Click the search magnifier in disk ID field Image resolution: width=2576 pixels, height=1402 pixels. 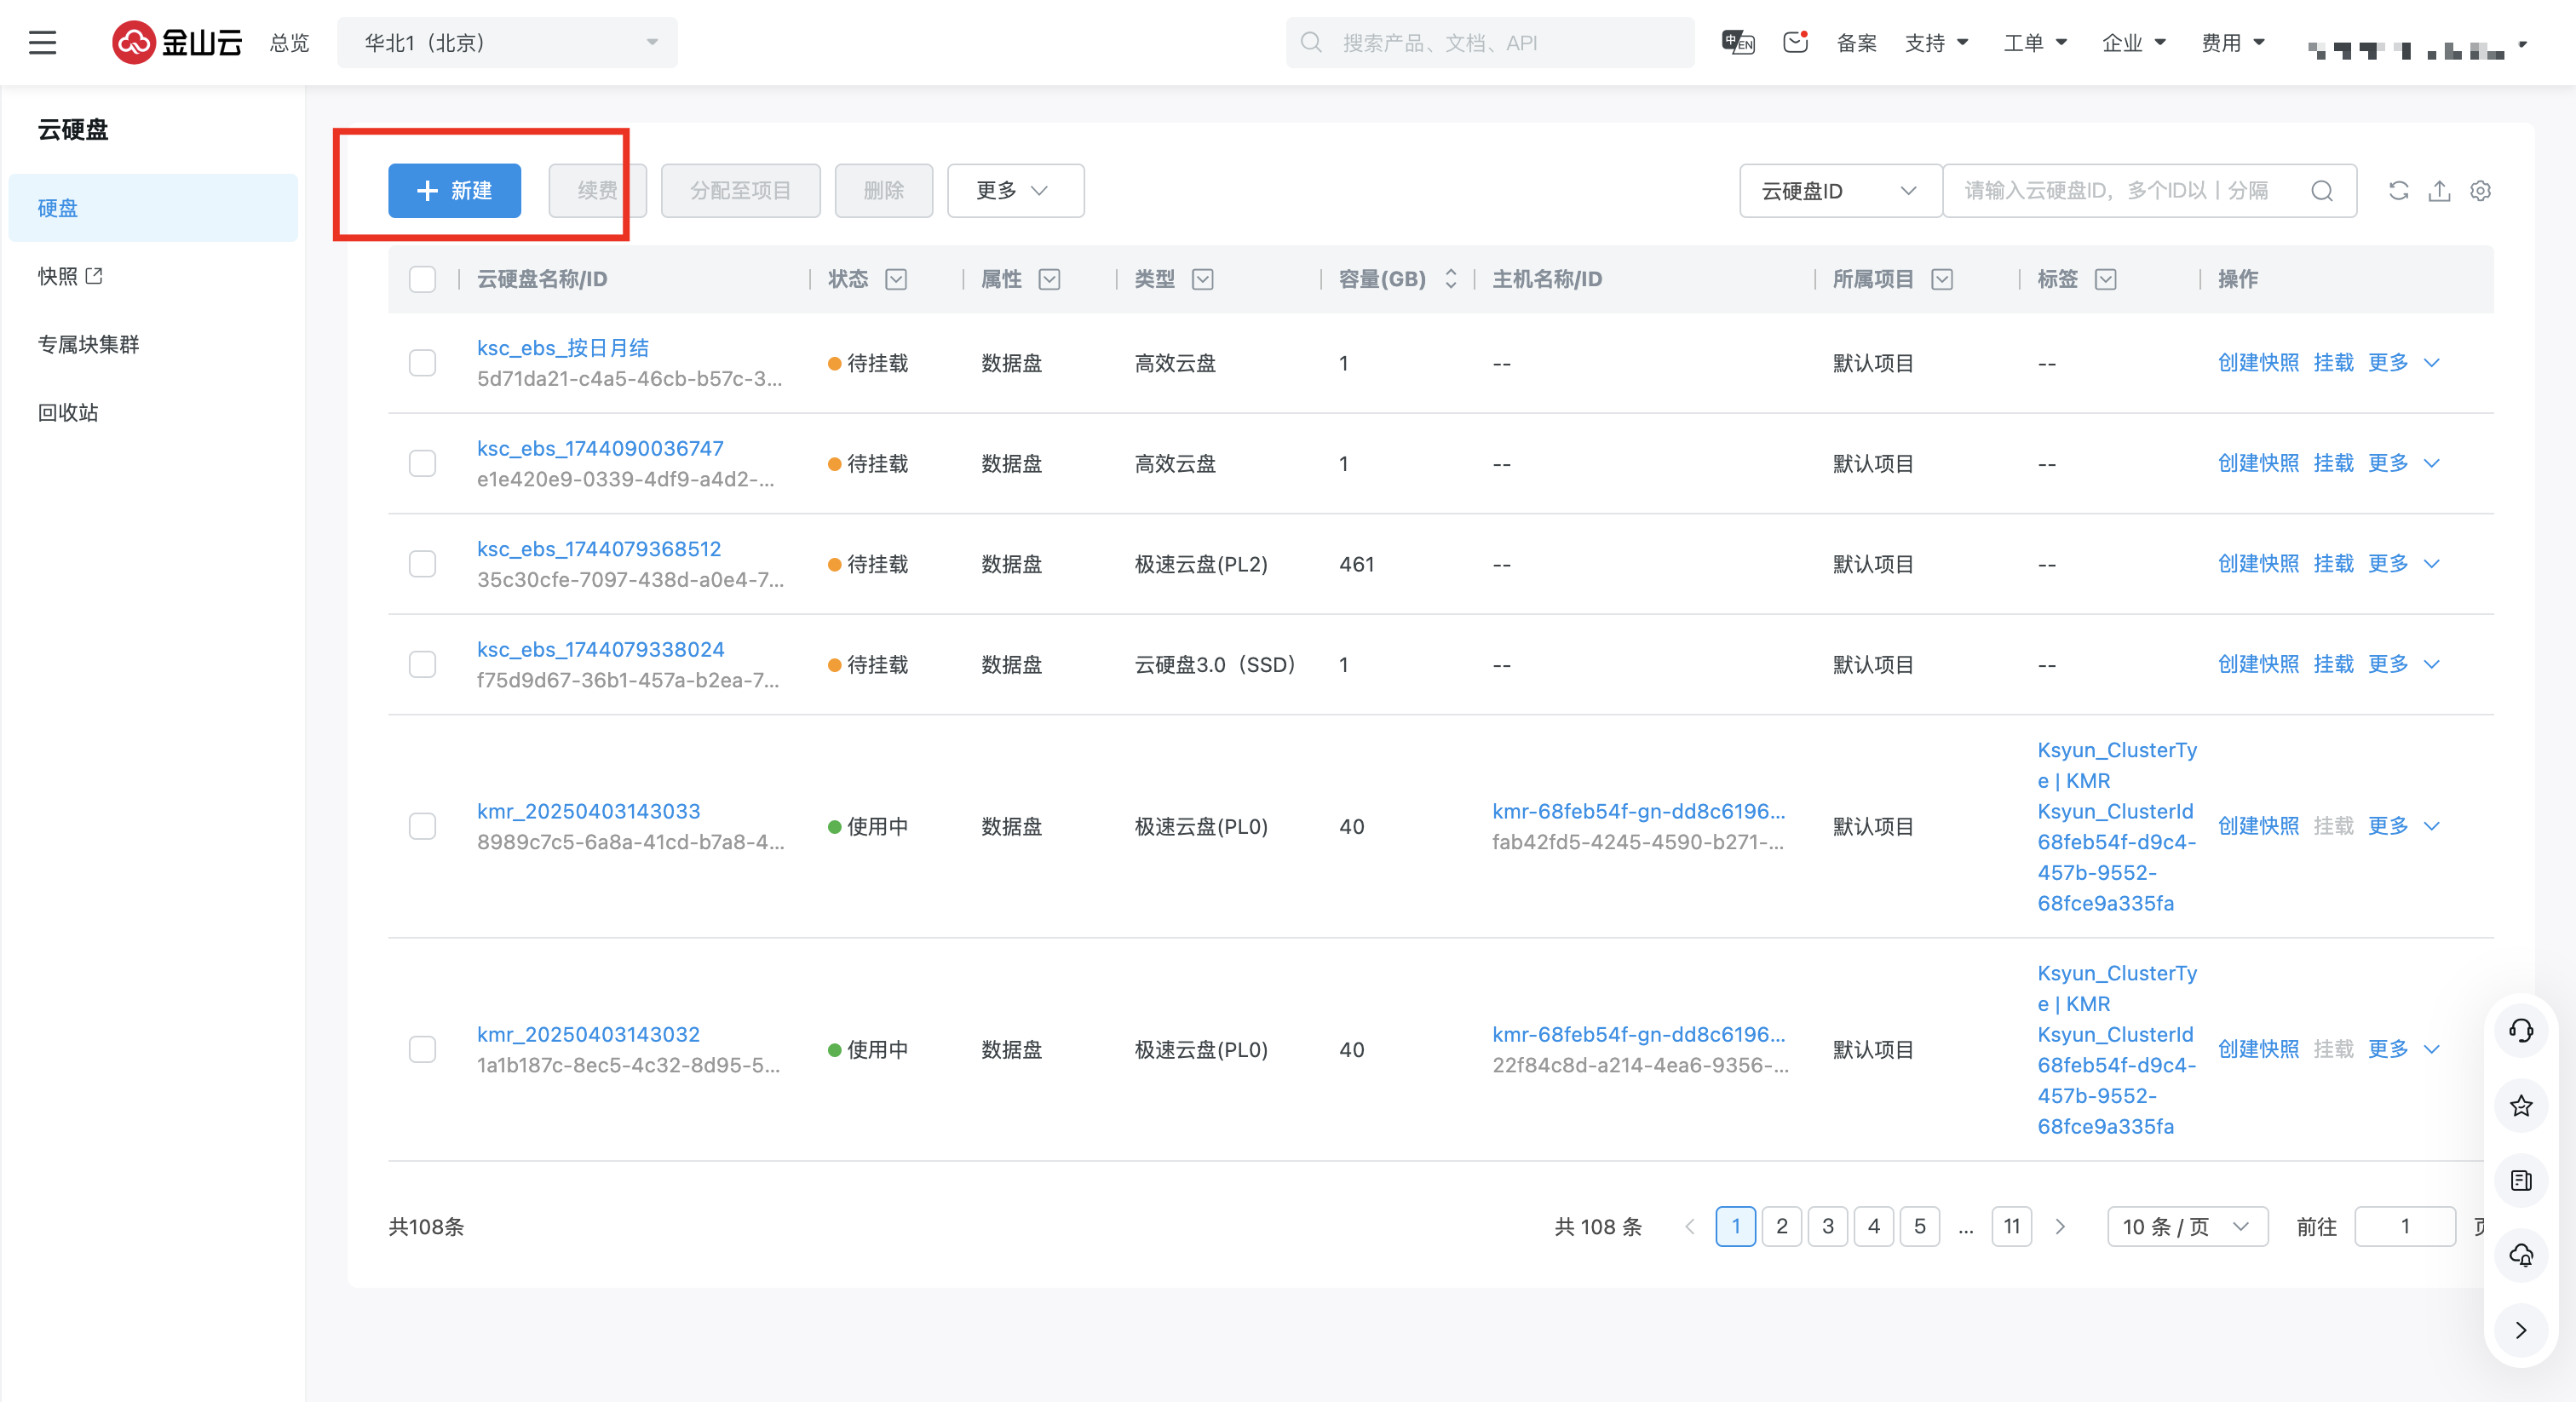pos(2321,190)
